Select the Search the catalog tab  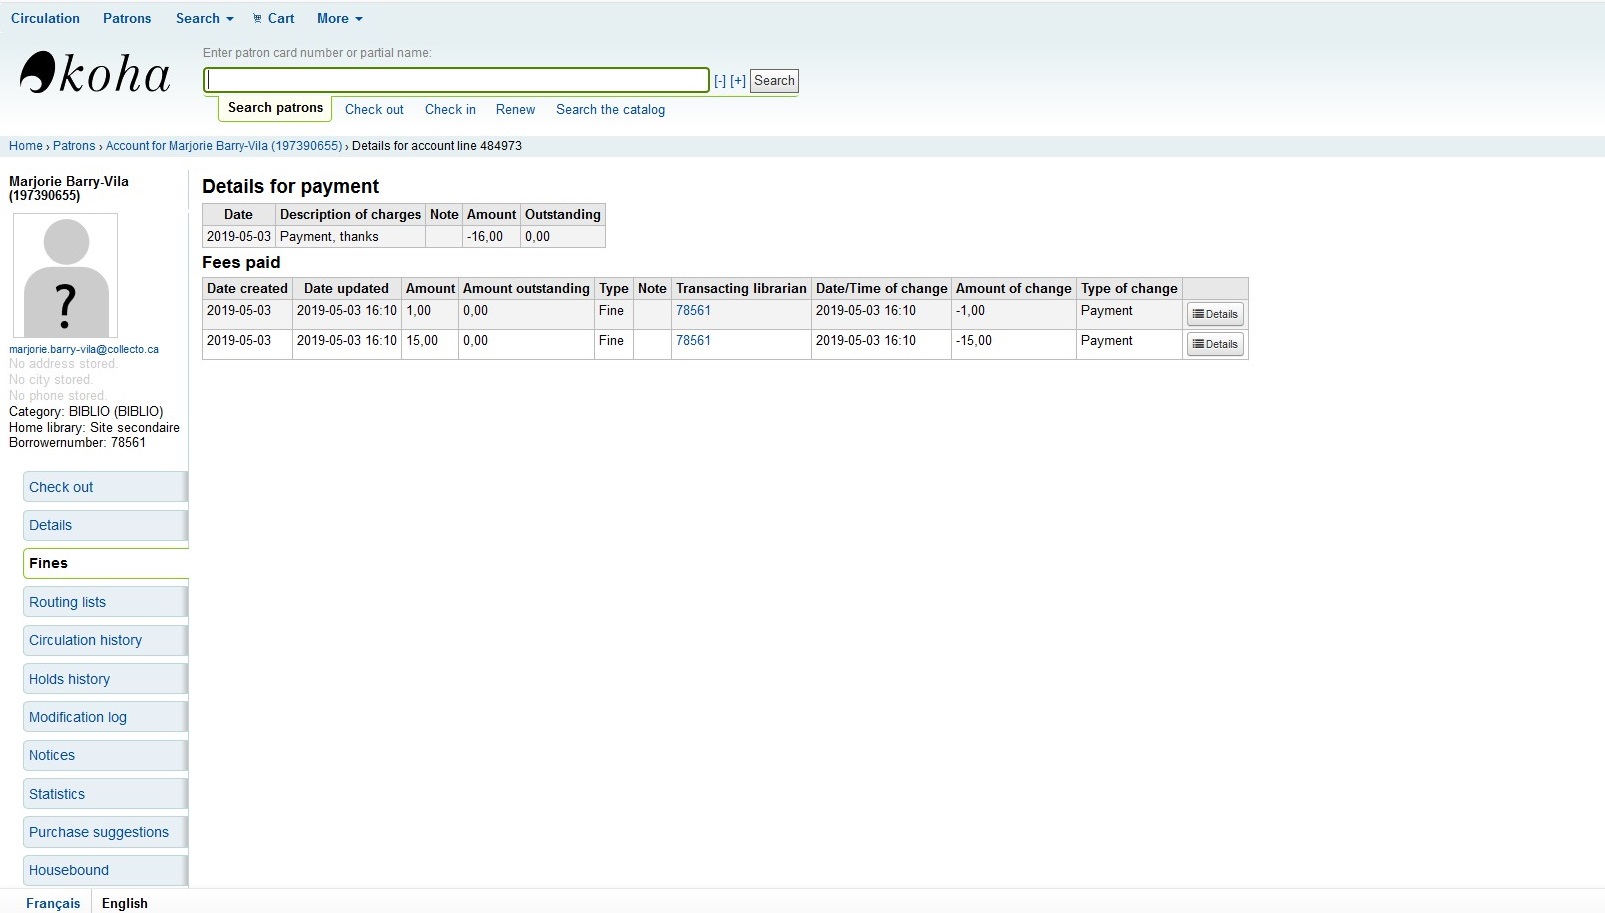point(610,109)
